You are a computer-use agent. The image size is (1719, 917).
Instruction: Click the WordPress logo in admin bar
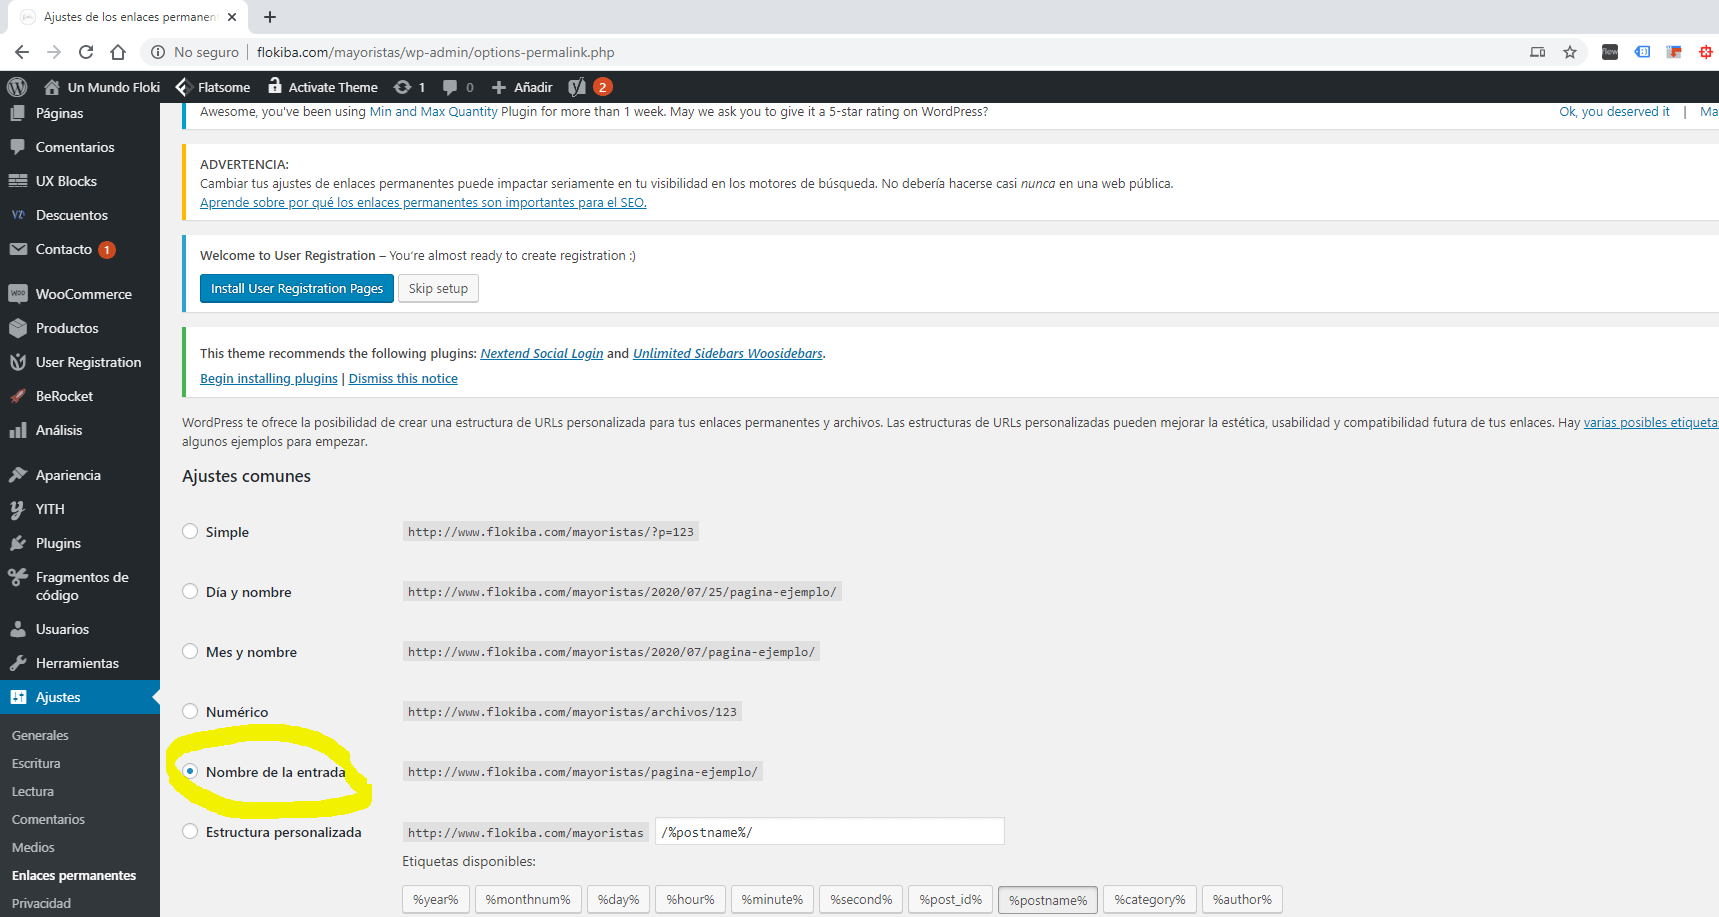click(17, 87)
